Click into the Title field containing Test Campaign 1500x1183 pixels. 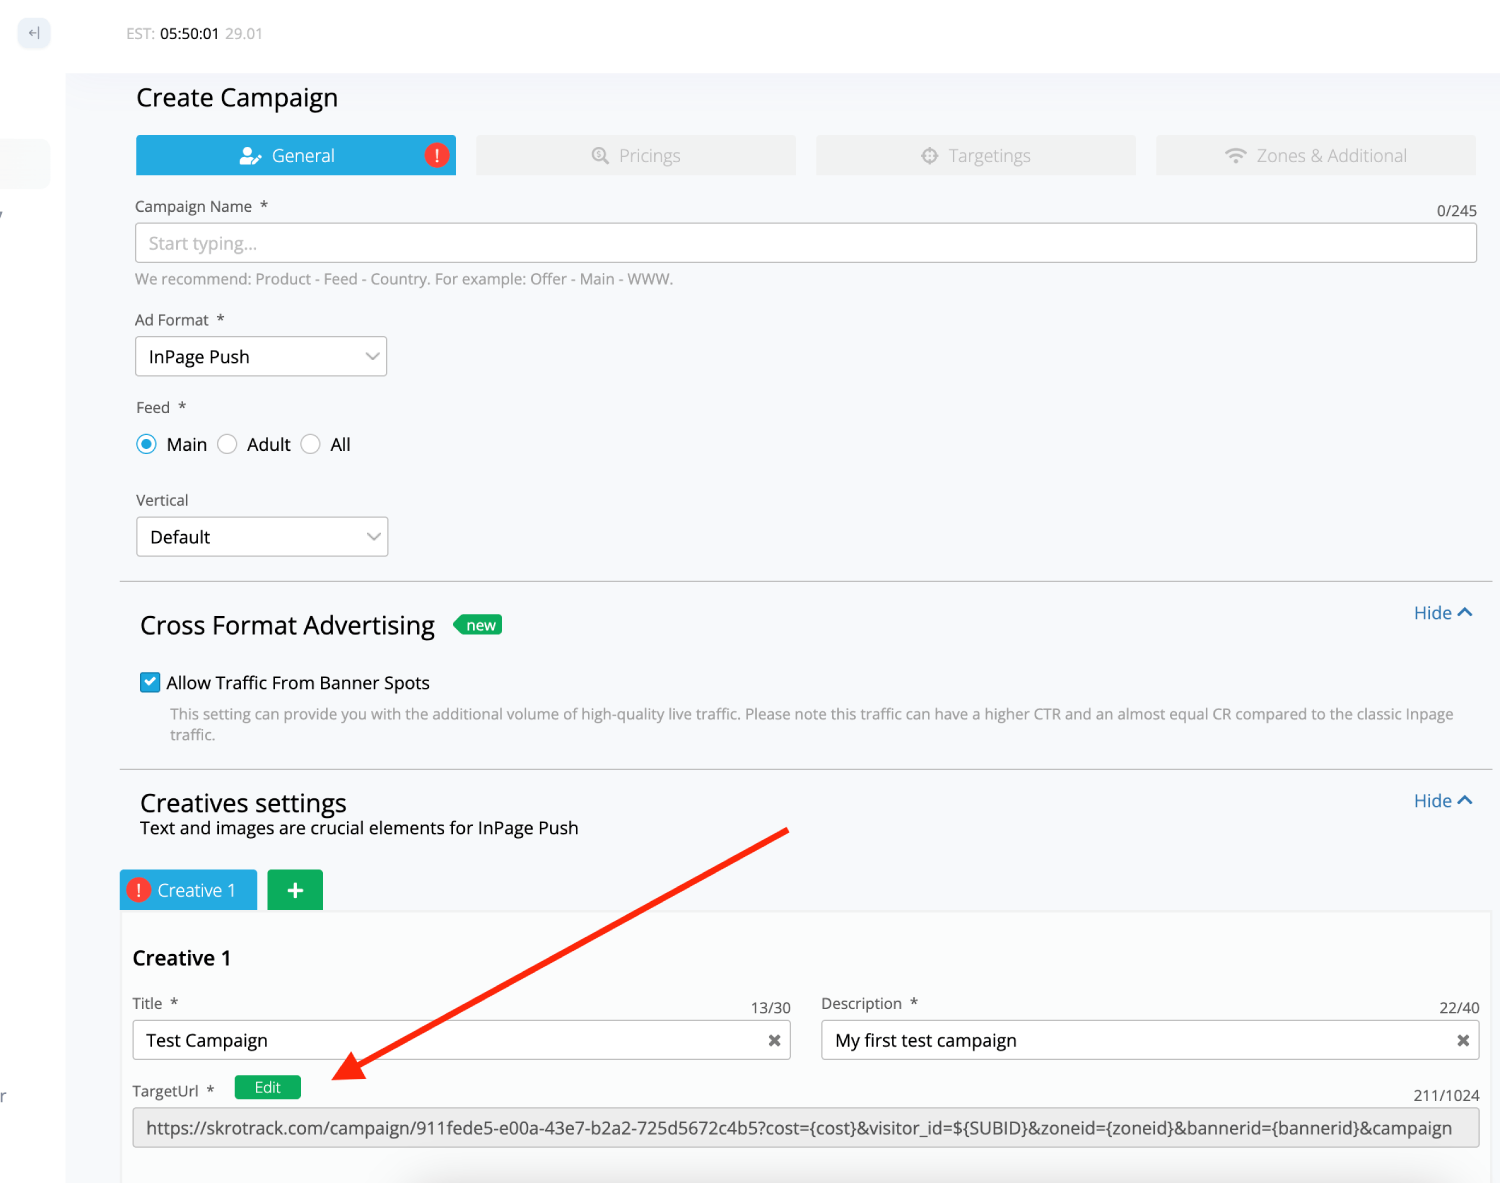click(x=461, y=1040)
